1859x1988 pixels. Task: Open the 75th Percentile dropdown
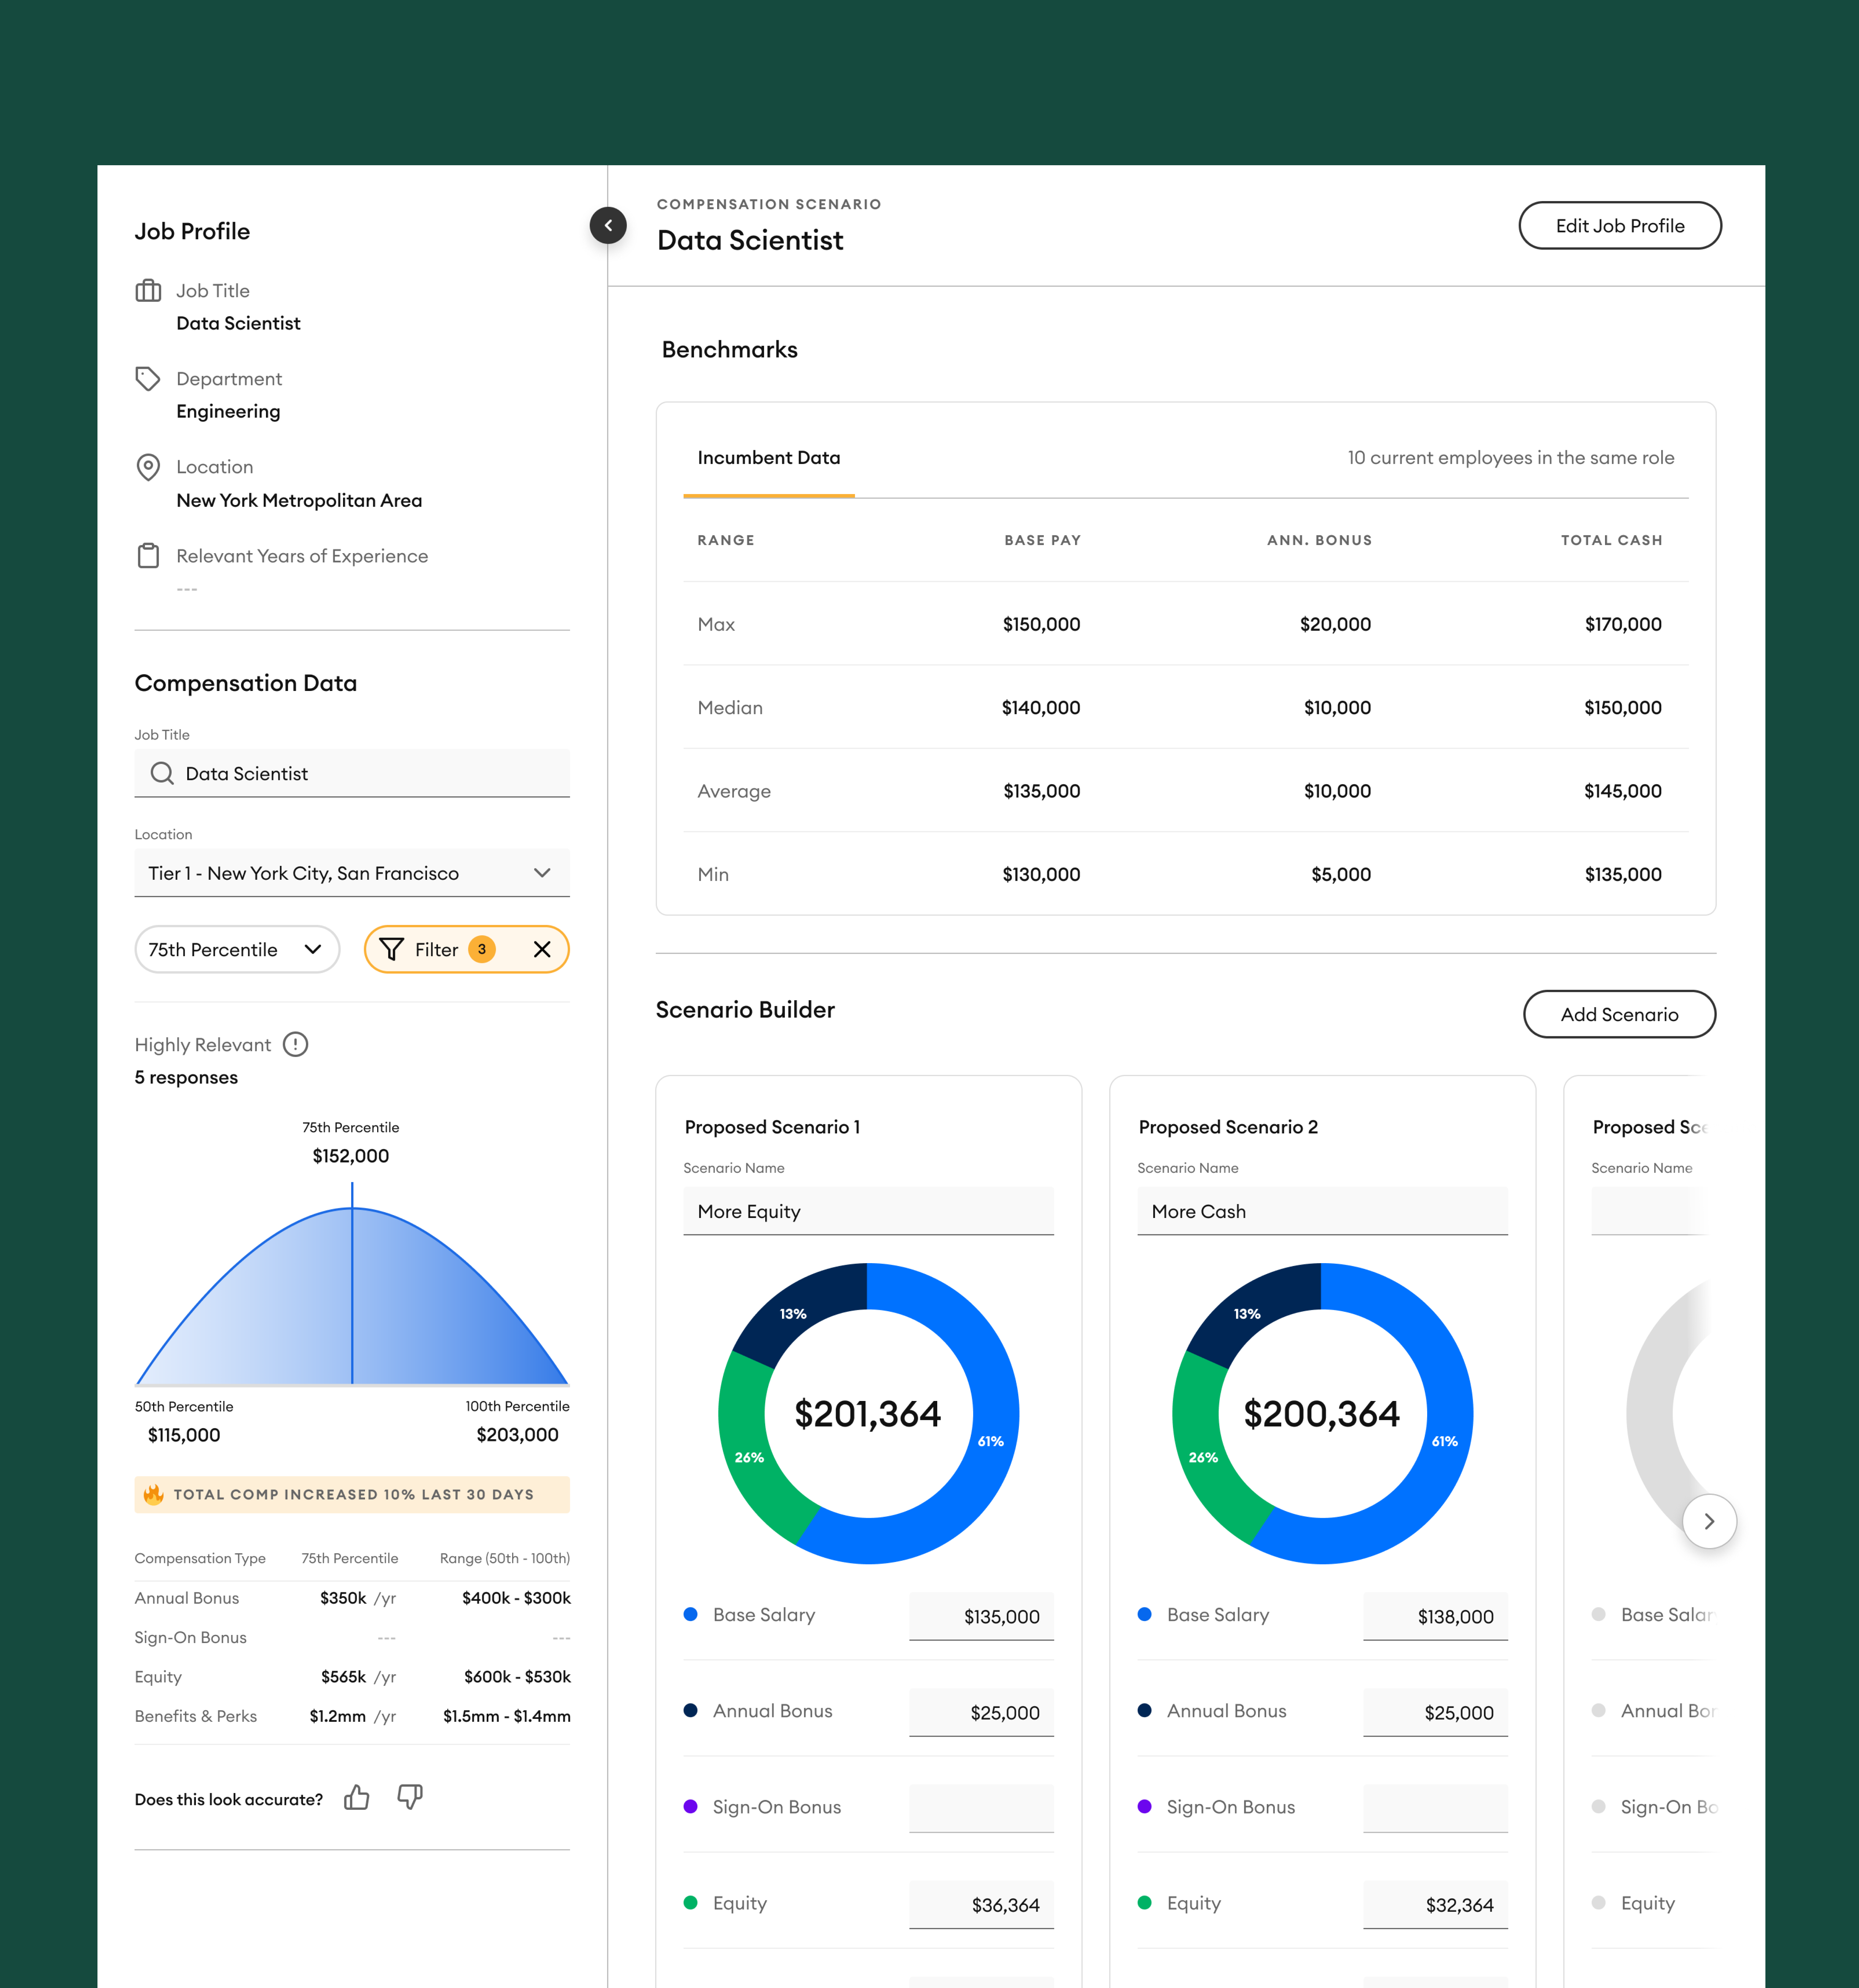[x=237, y=949]
